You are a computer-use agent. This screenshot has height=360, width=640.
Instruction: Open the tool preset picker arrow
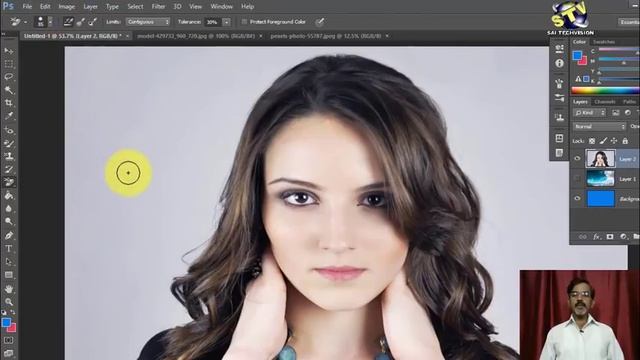pos(25,22)
